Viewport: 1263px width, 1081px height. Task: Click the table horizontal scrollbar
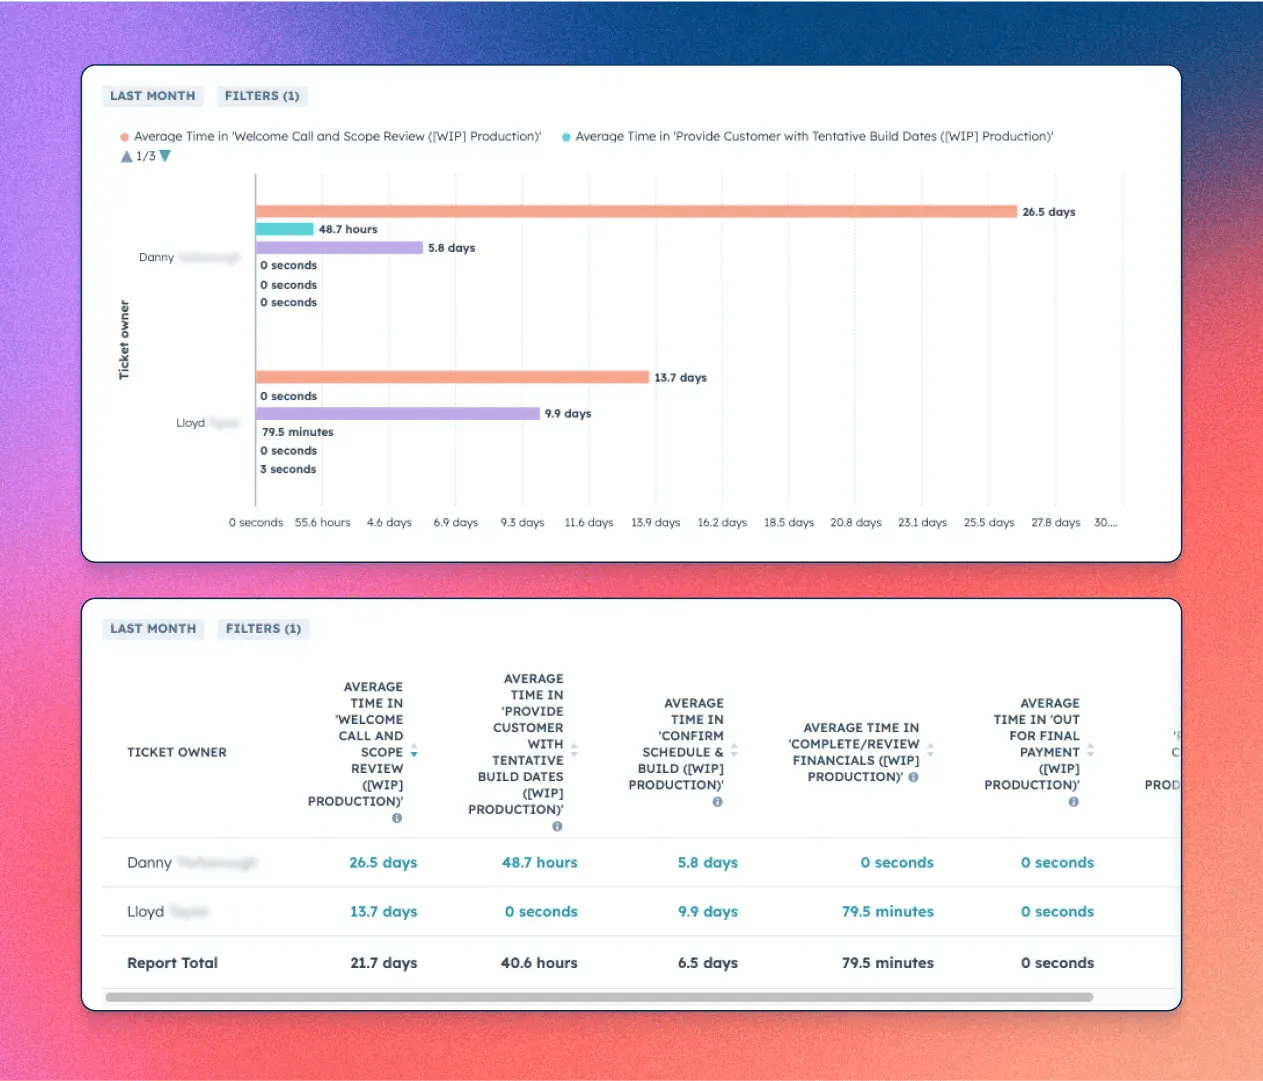point(599,997)
